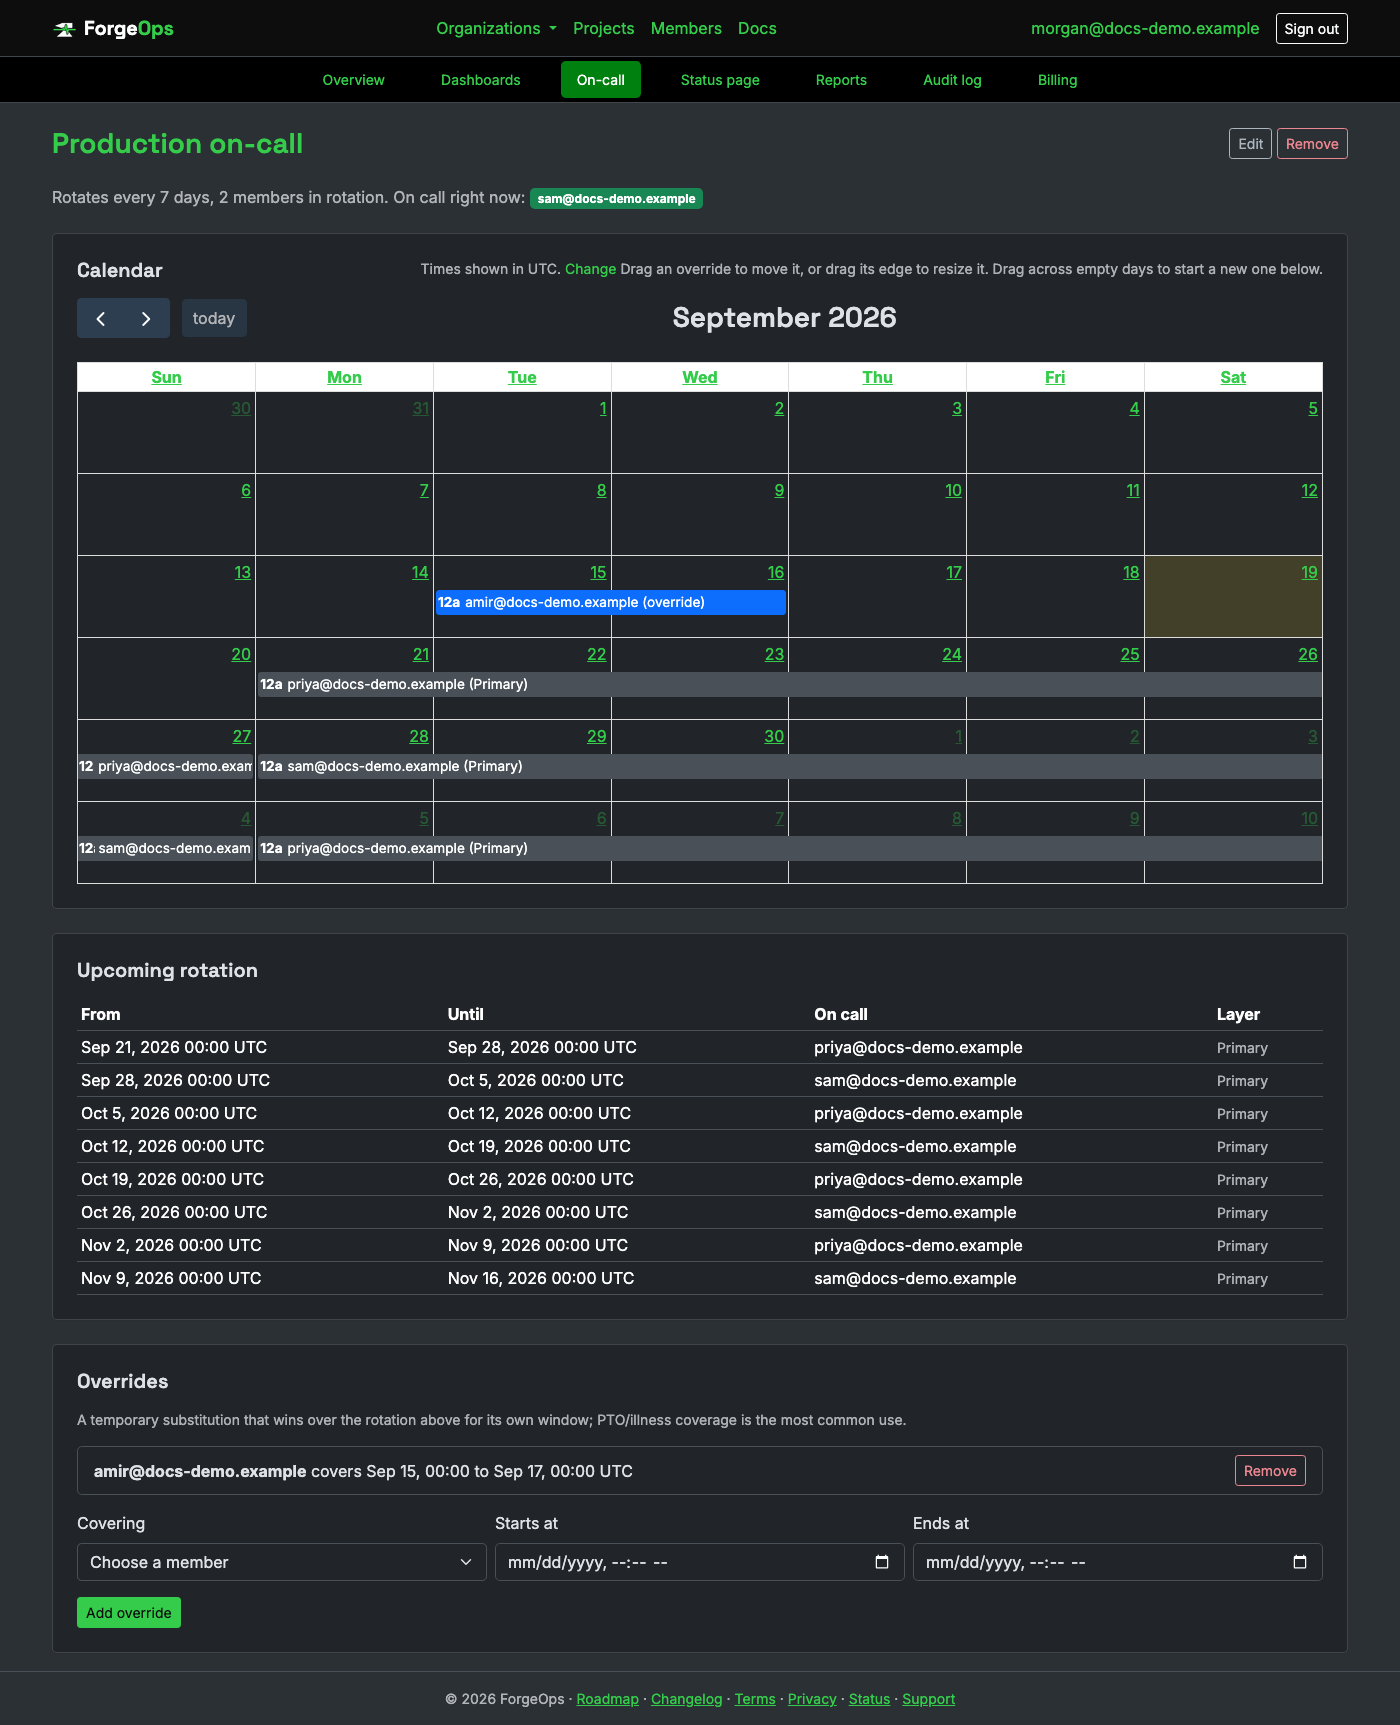Click the sam@docs-demo.example on-call badge

[616, 199]
